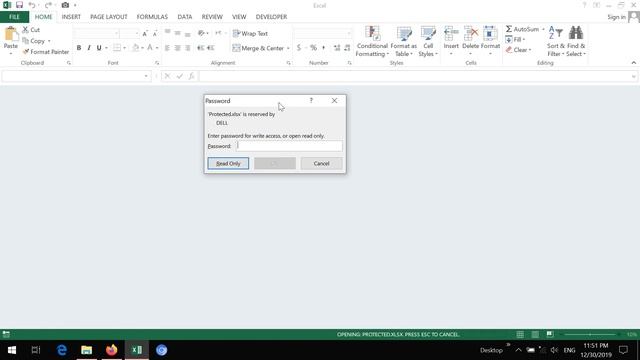This screenshot has height=360, width=640.
Task: Click the Percent Style icon
Action: tap(313, 48)
